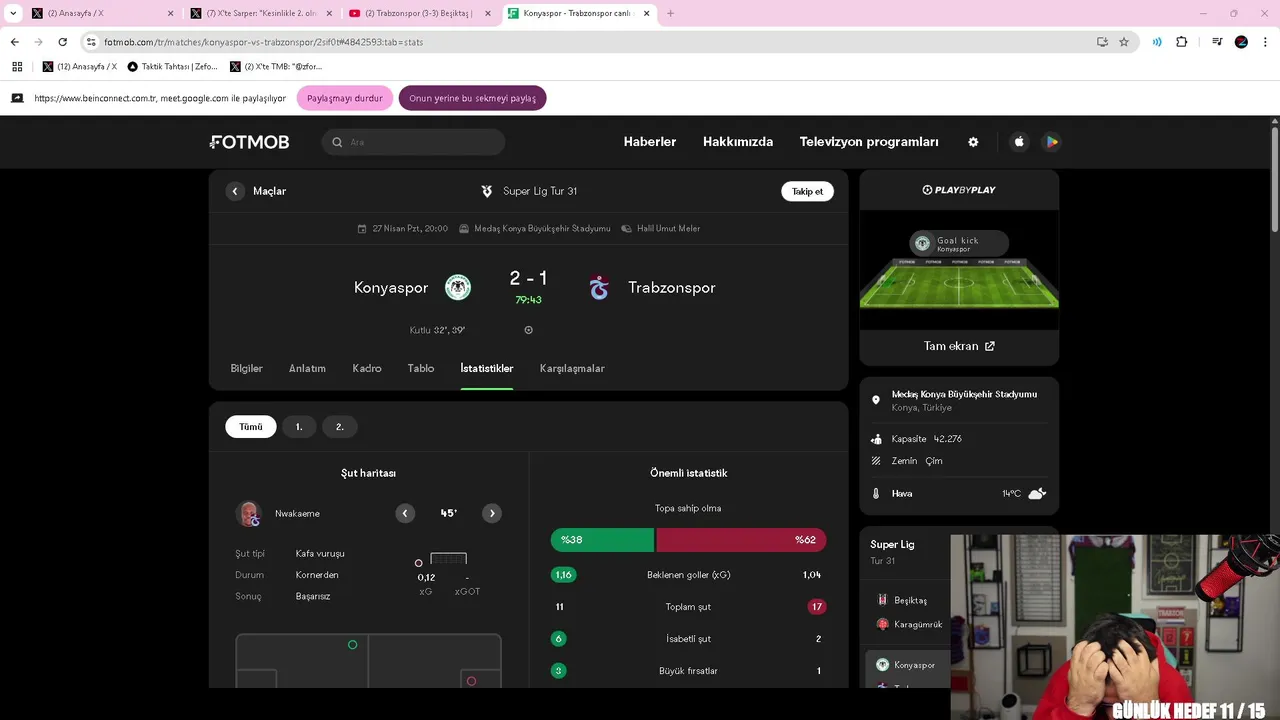Bookmark this page with star icon
Screen dimensions: 1280x720
pyautogui.click(x=1124, y=42)
